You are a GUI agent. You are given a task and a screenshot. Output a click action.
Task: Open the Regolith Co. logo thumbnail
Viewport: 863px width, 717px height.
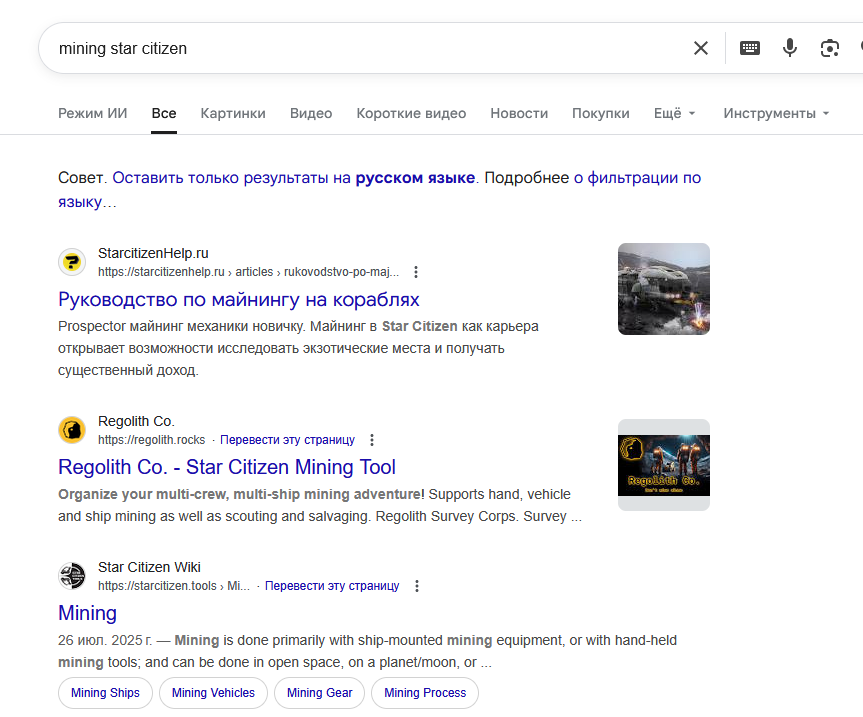[664, 465]
